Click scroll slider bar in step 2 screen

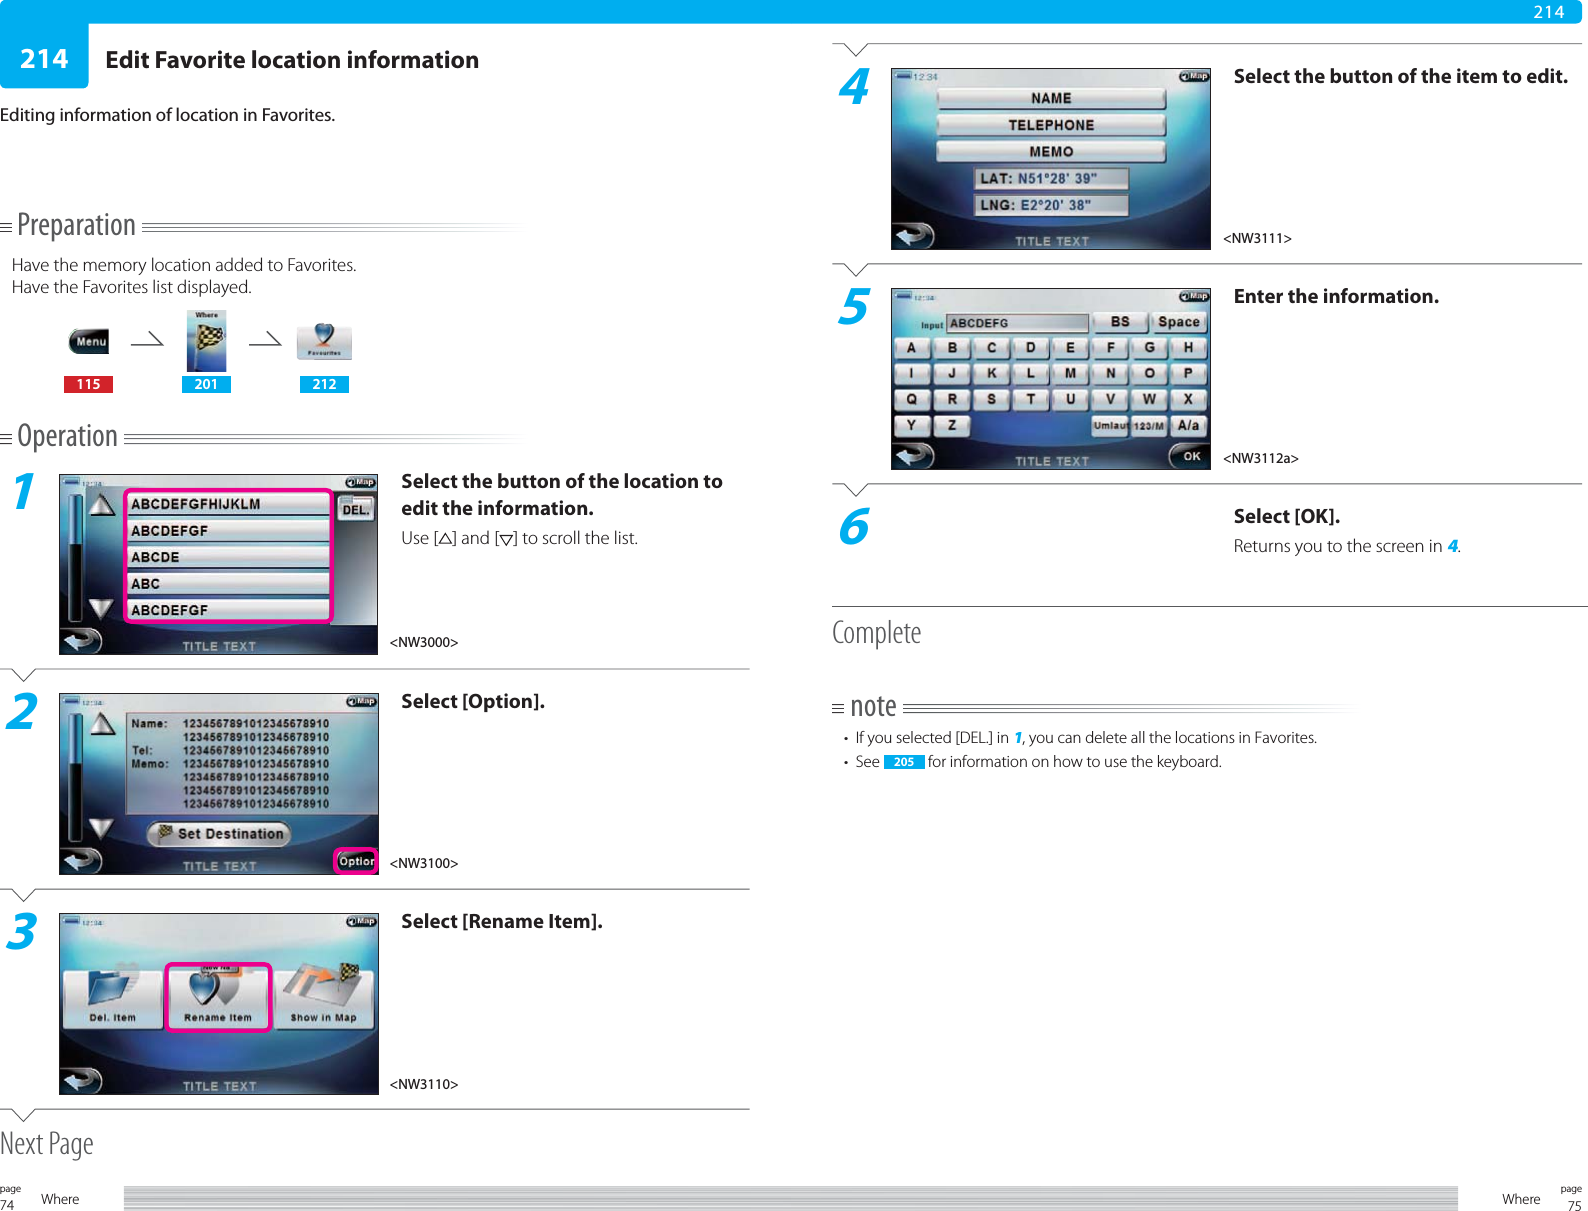click(x=74, y=775)
